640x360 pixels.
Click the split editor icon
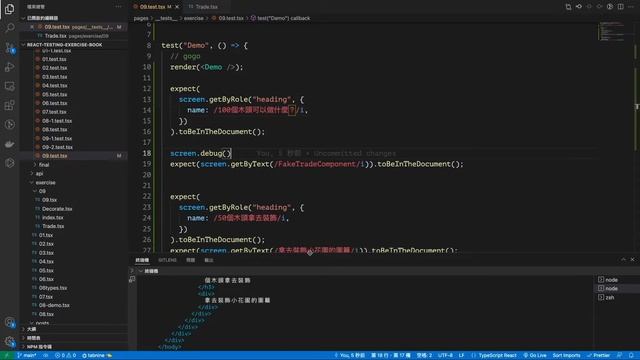pyautogui.click(x=620, y=7)
